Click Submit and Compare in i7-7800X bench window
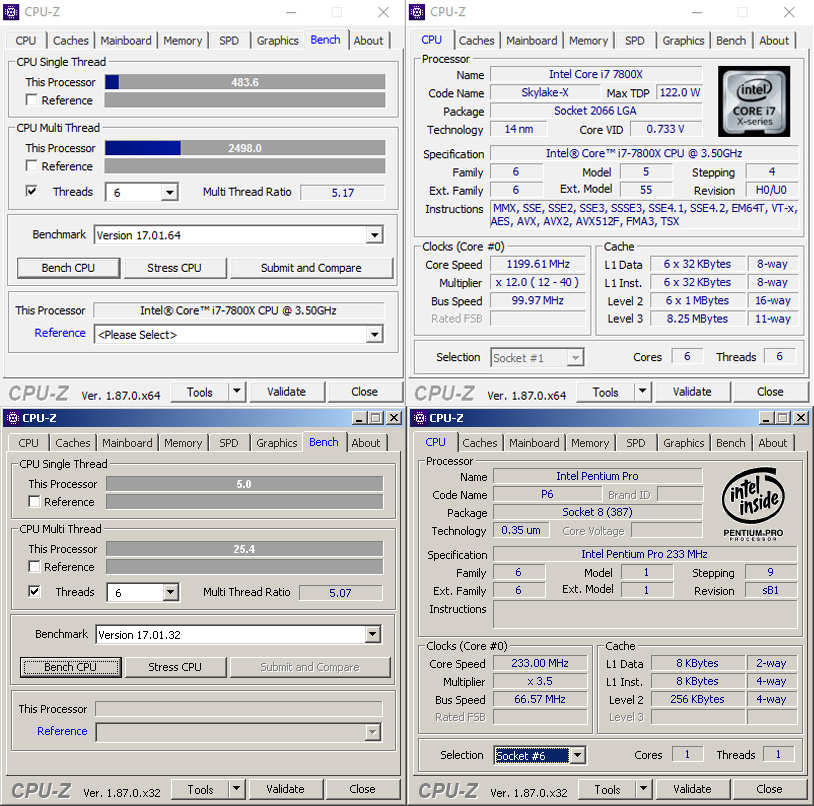814x806 pixels. (311, 268)
